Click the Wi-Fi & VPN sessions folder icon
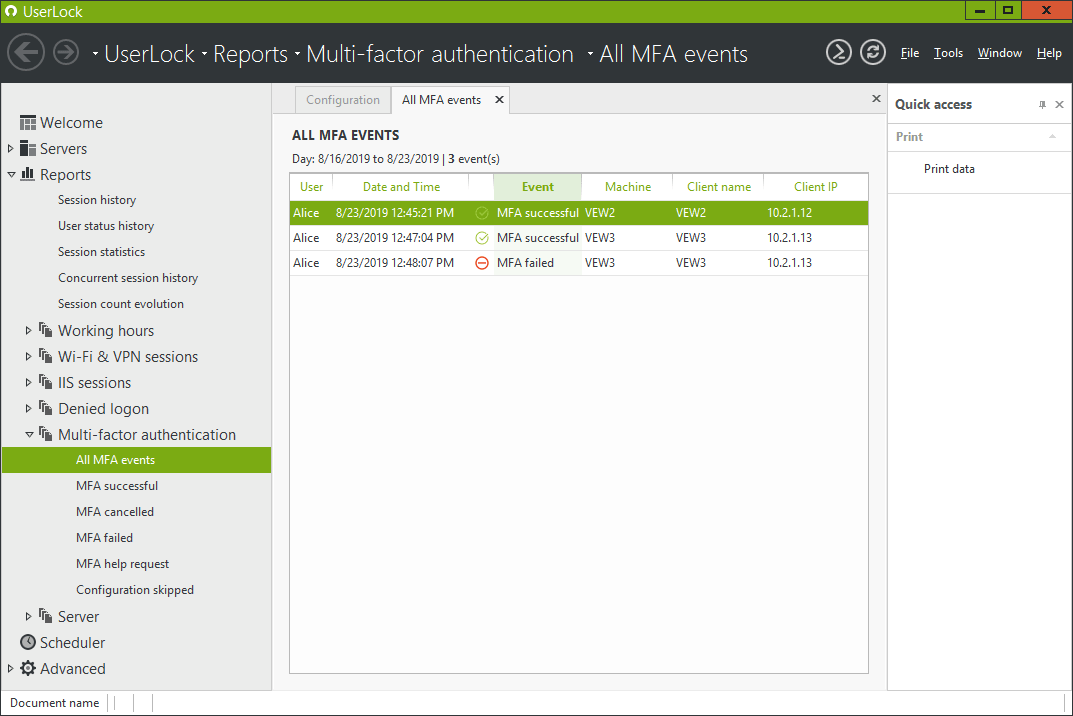Viewport: 1073px width, 716px height. [x=45, y=356]
